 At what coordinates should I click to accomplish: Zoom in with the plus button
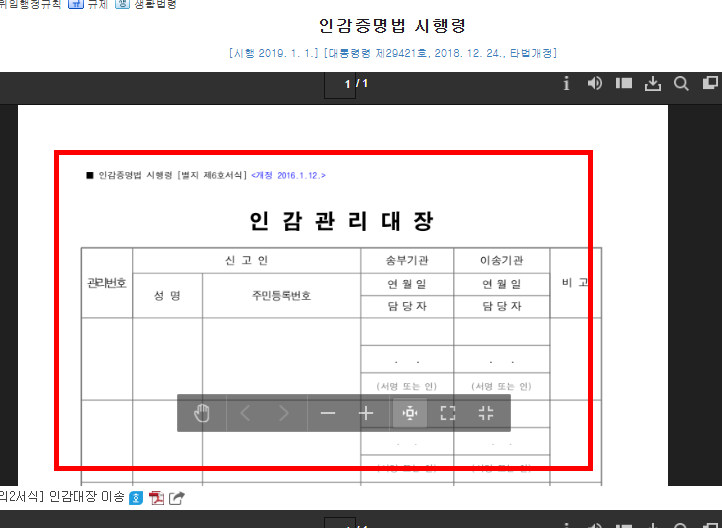pos(366,413)
